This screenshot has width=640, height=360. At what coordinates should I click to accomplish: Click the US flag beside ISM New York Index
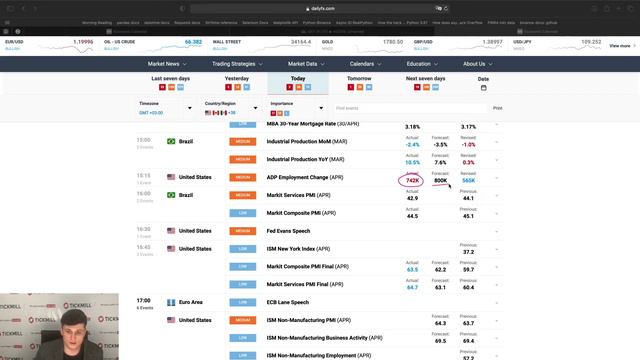(171, 249)
